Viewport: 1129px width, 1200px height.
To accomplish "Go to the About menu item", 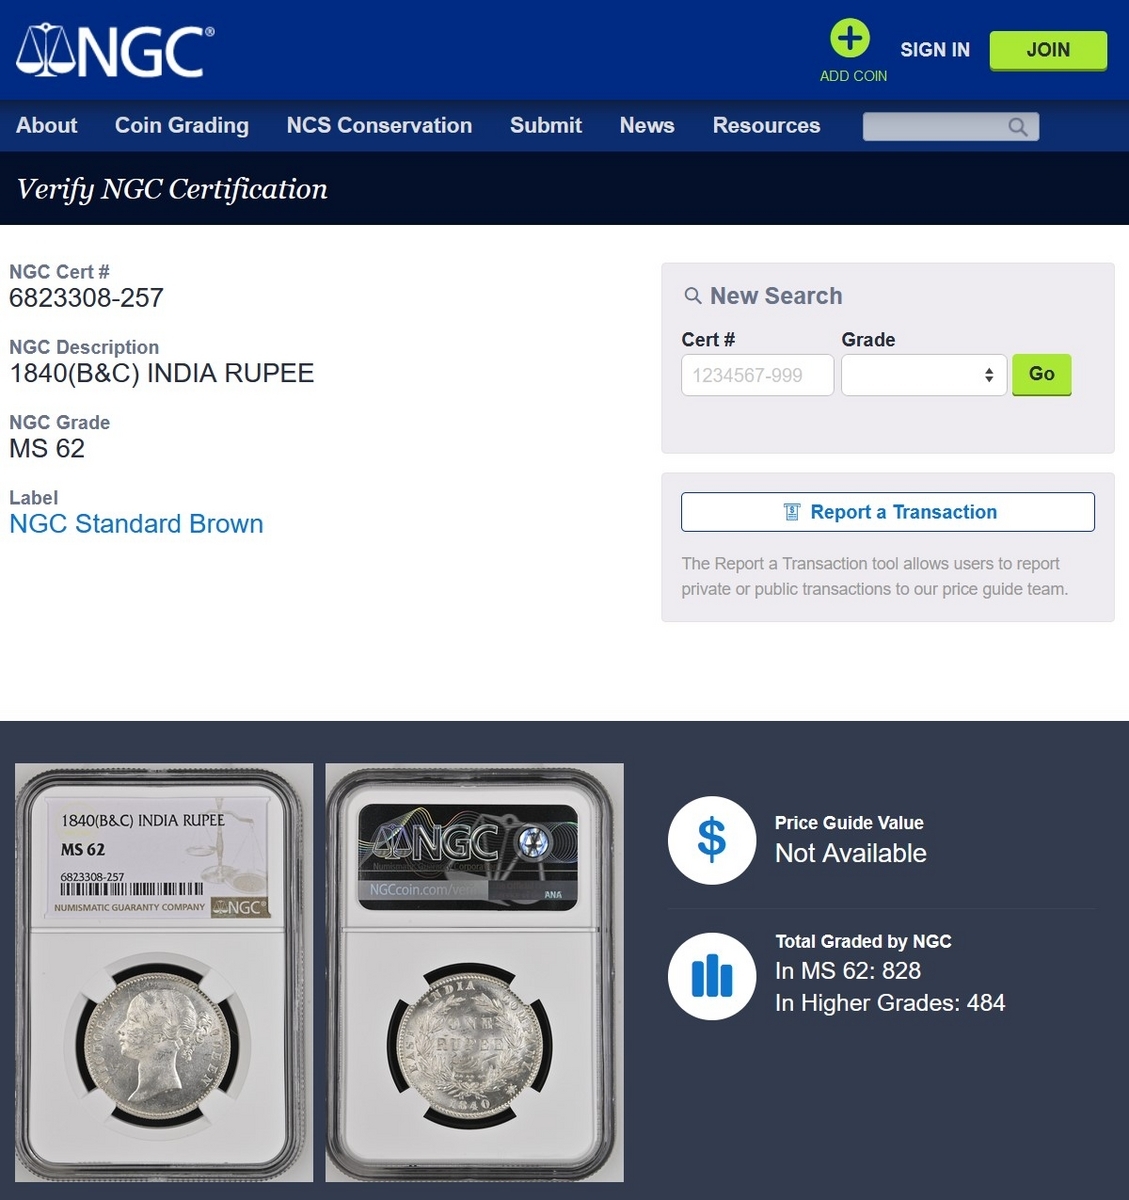I will coord(46,125).
